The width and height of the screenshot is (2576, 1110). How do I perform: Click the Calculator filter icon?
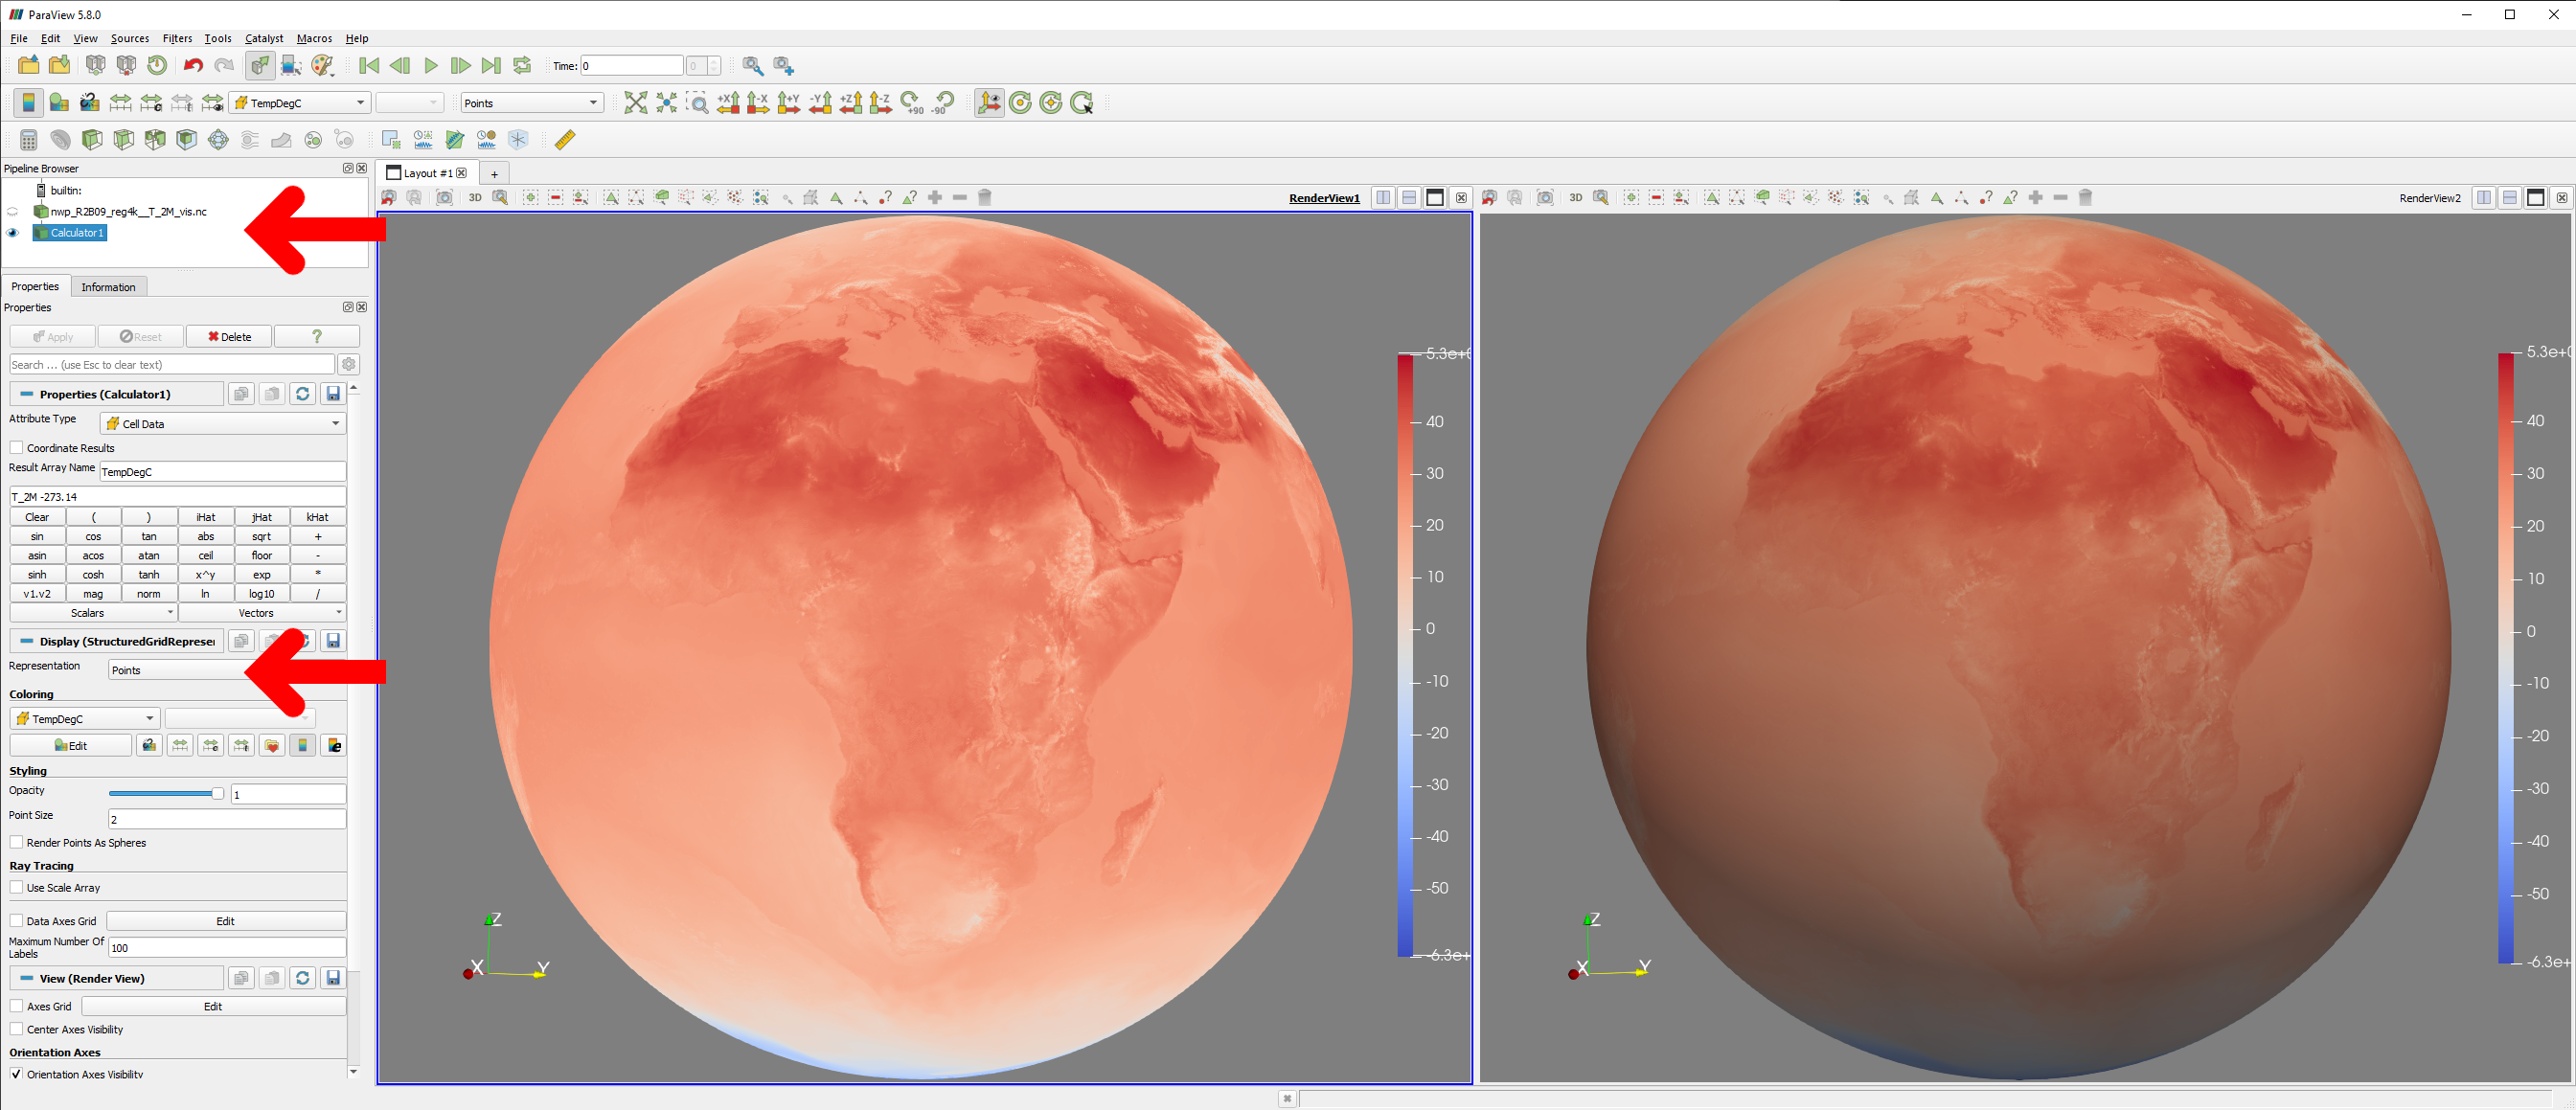point(28,140)
